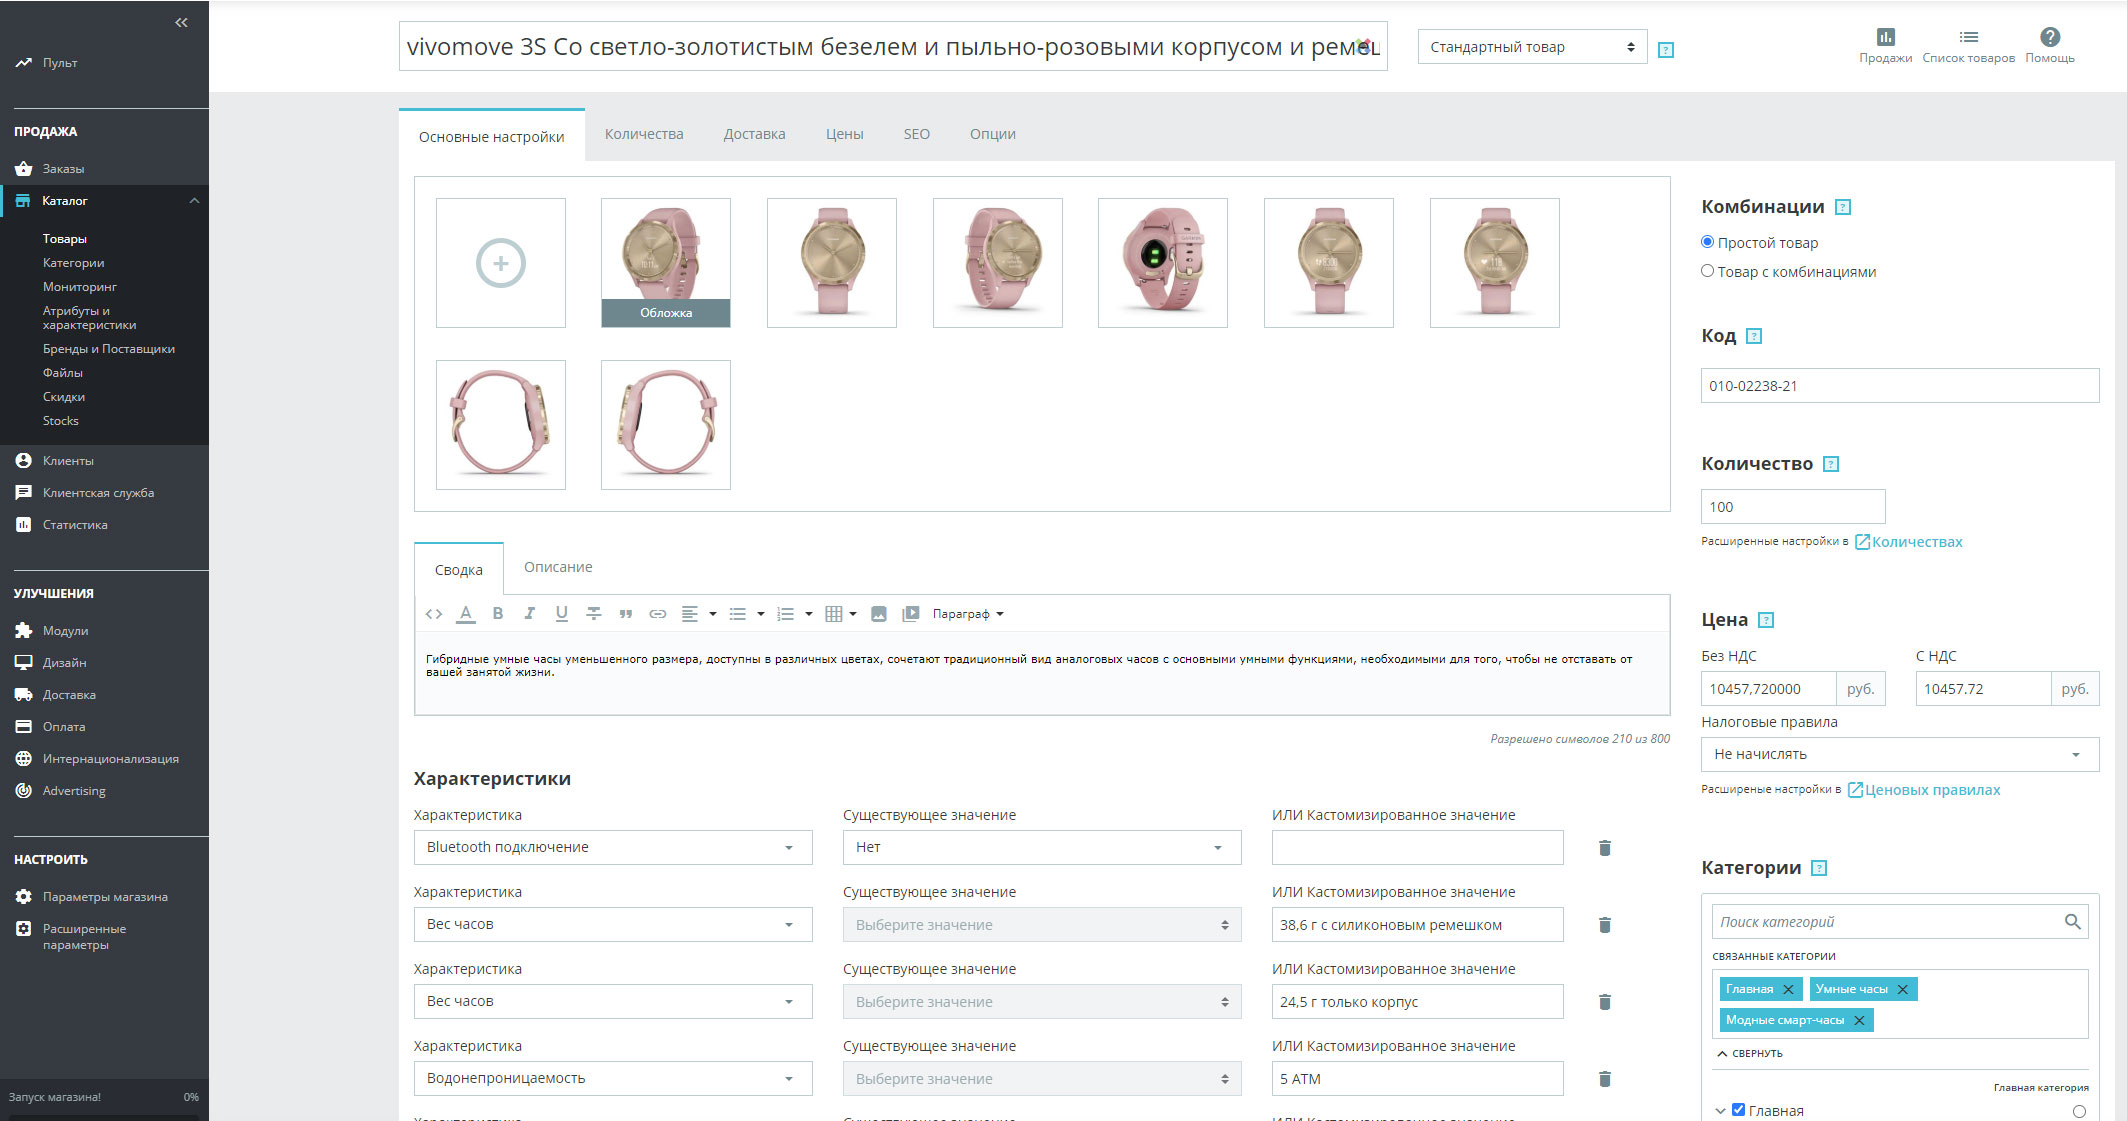Screen dimensions: 2127x1121
Task: Open the Параграф format dropdown
Action: click(x=968, y=614)
